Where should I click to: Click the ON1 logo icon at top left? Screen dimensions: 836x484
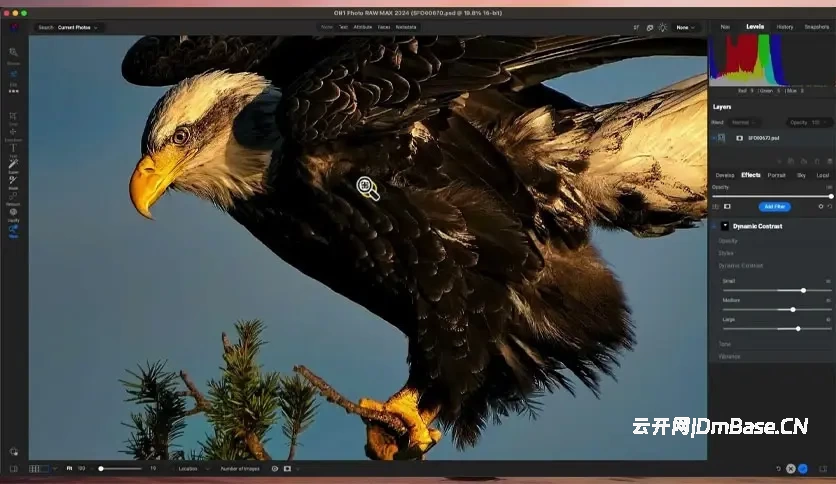(14, 27)
